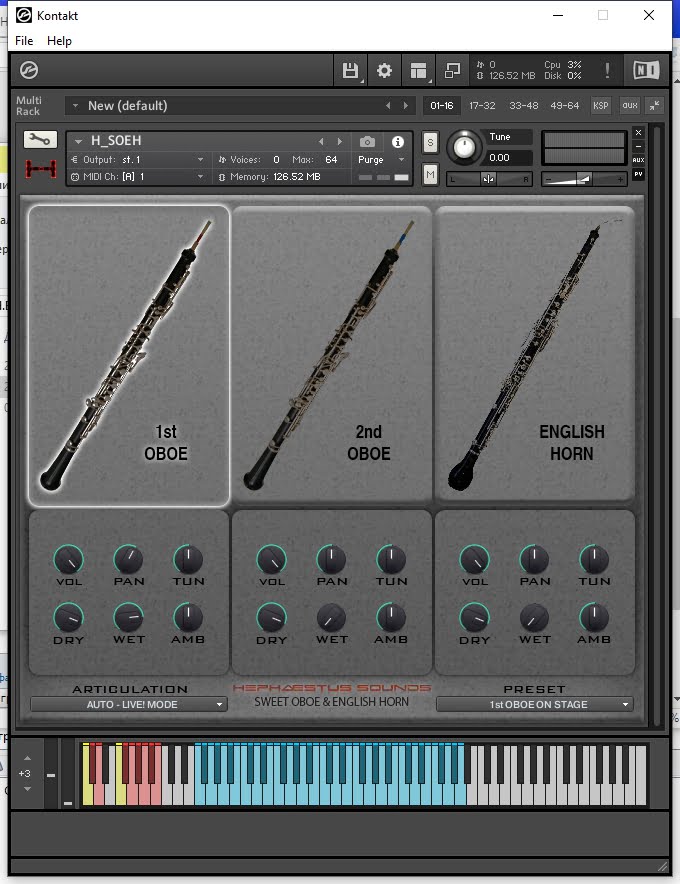The width and height of the screenshot is (680, 884).
Task: Open the Help menu
Action: coord(59,41)
